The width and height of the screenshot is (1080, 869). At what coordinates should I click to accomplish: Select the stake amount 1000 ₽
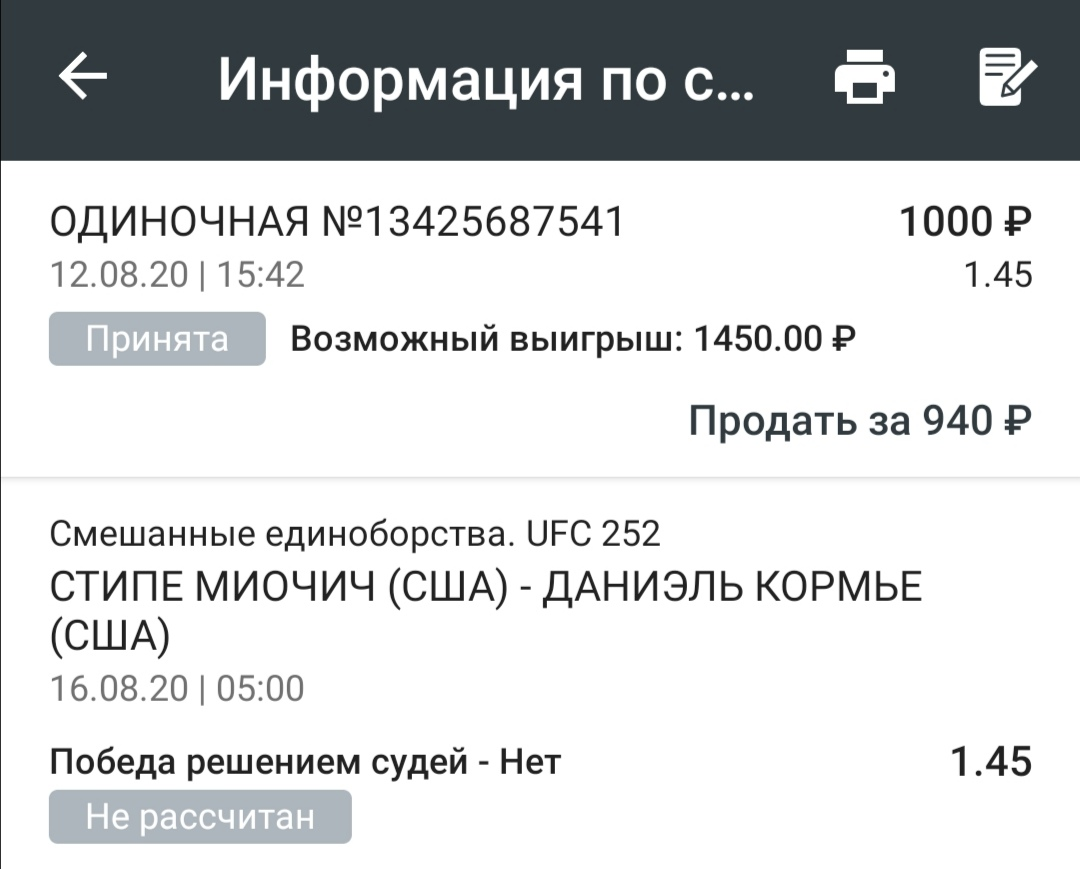[963, 221]
